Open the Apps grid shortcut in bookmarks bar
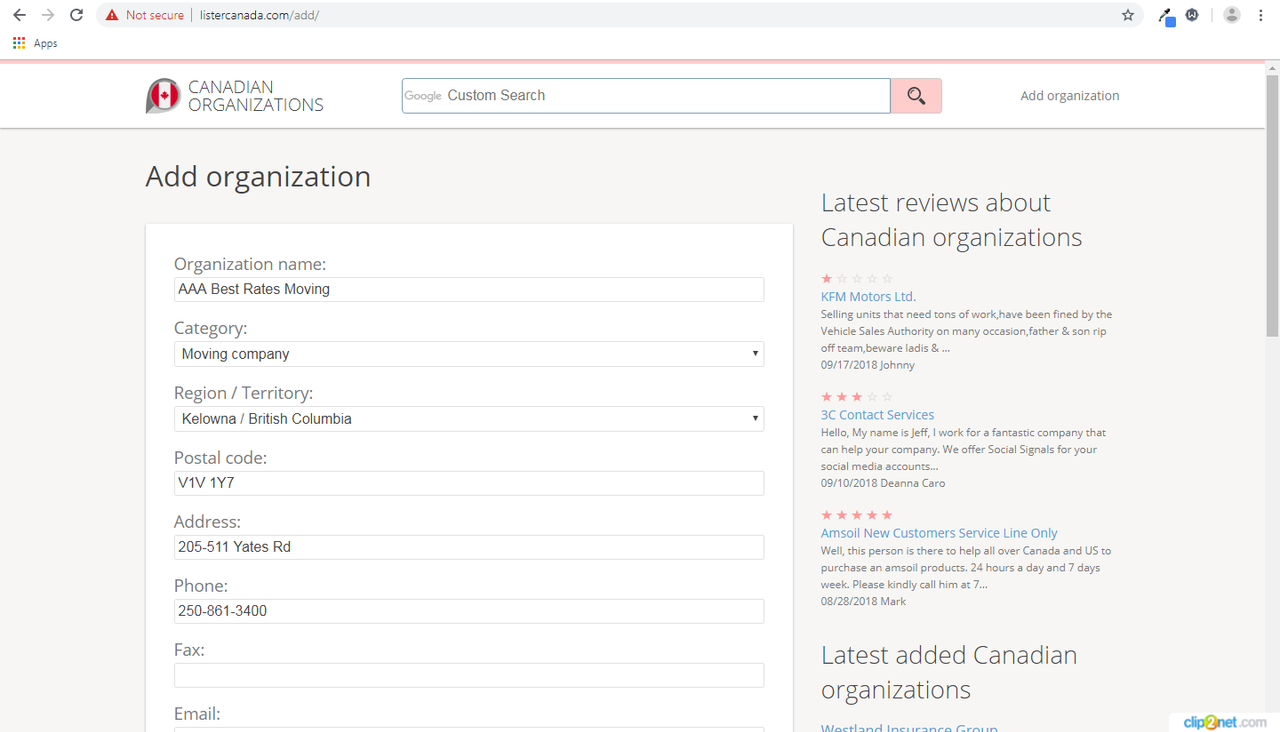The height and width of the screenshot is (732, 1280). click(x=35, y=43)
